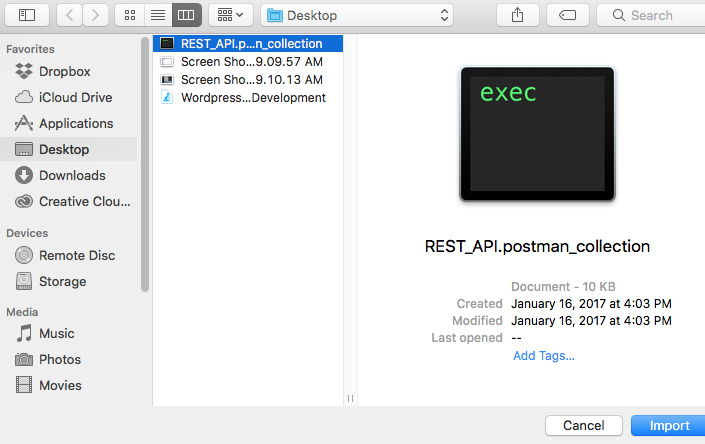Click the large exec preview thumbnail
The width and height of the screenshot is (705, 444).
(537, 134)
